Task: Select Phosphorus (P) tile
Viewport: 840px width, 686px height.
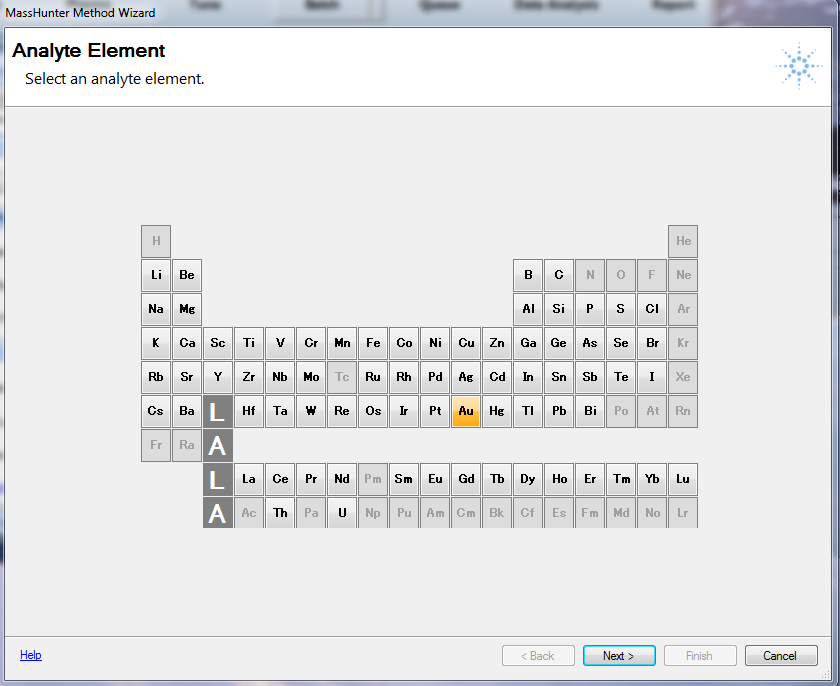Action: pyautogui.click(x=590, y=309)
